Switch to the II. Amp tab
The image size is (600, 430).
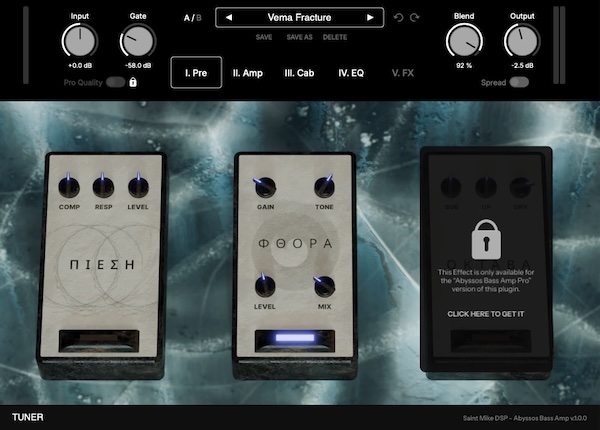(x=248, y=73)
